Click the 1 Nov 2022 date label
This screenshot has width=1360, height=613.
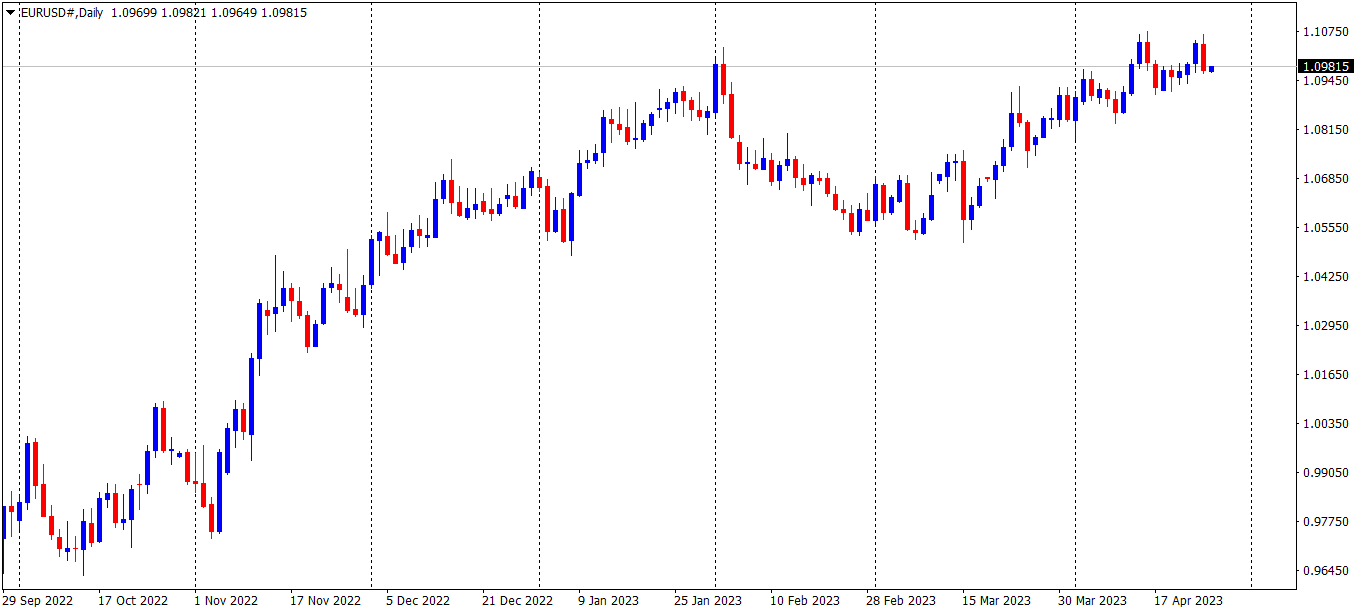pyautogui.click(x=226, y=601)
